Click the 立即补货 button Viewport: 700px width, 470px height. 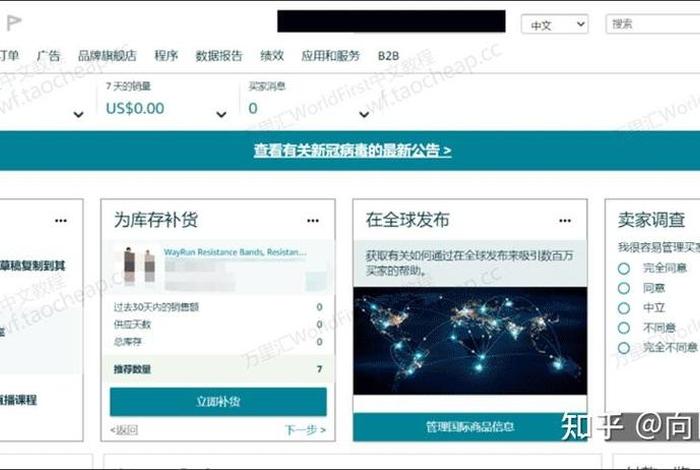218,402
